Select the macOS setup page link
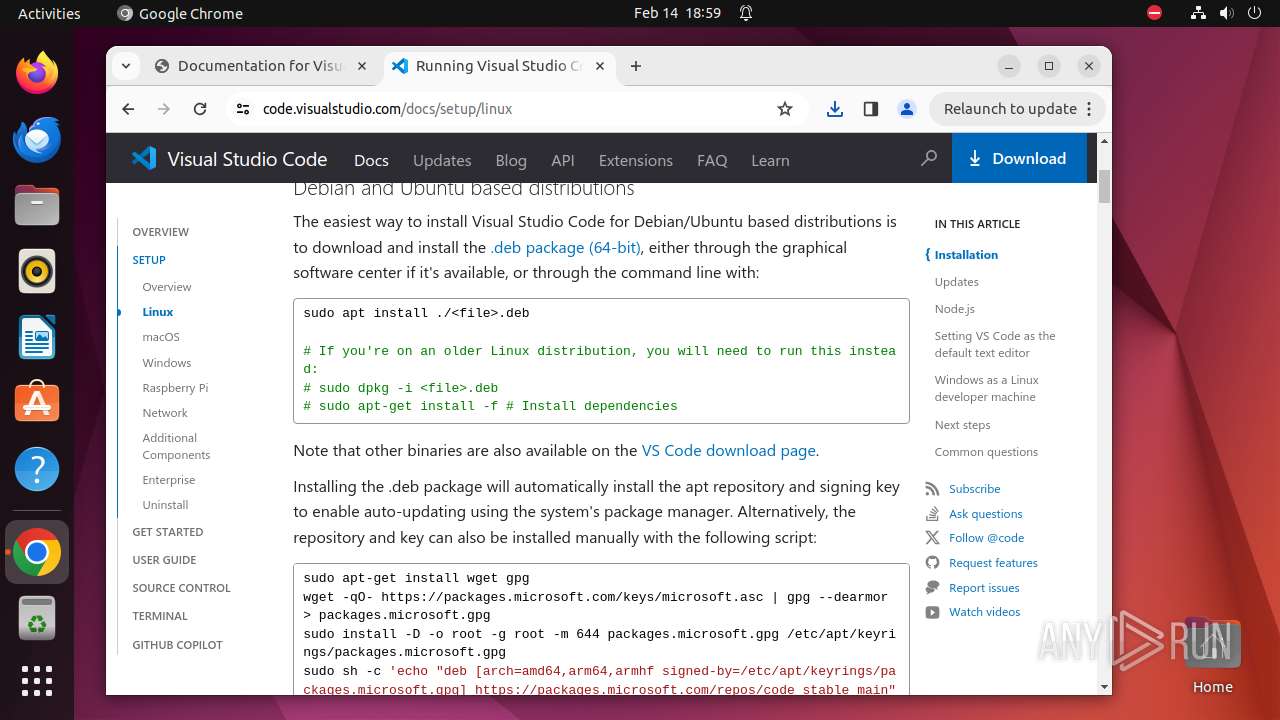Image resolution: width=1280 pixels, height=720 pixels. pos(161,337)
